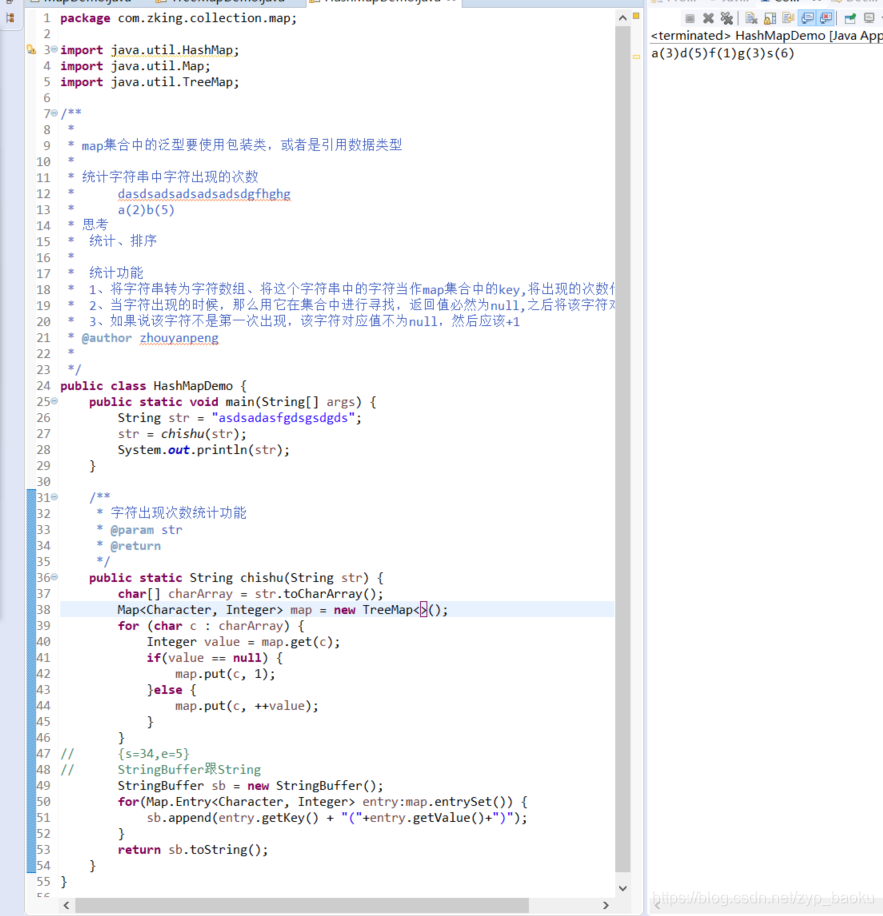Image resolution: width=883 pixels, height=916 pixels.
Task: Click the dasdsadsadsadsadsdgfhghg comment text
Action: pyautogui.click(x=204, y=194)
